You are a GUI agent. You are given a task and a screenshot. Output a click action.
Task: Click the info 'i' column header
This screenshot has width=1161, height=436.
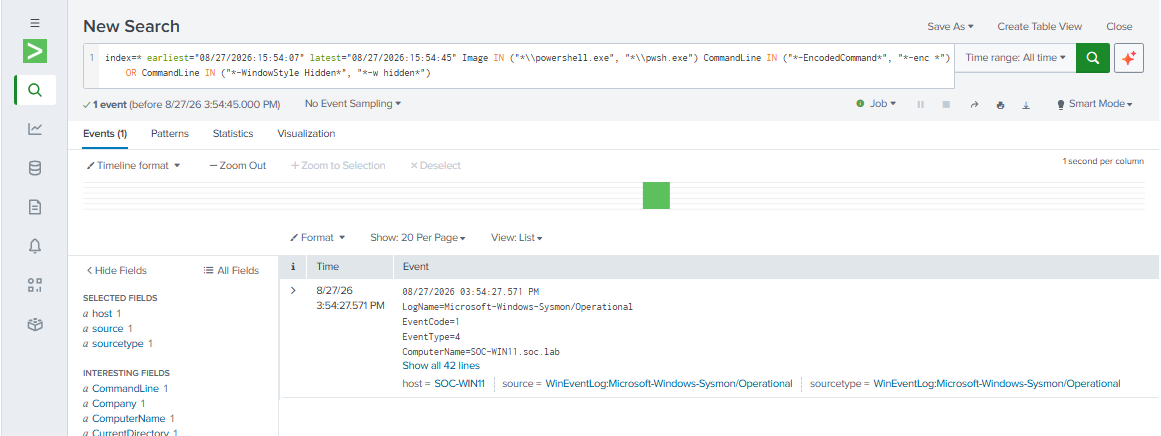pos(293,266)
